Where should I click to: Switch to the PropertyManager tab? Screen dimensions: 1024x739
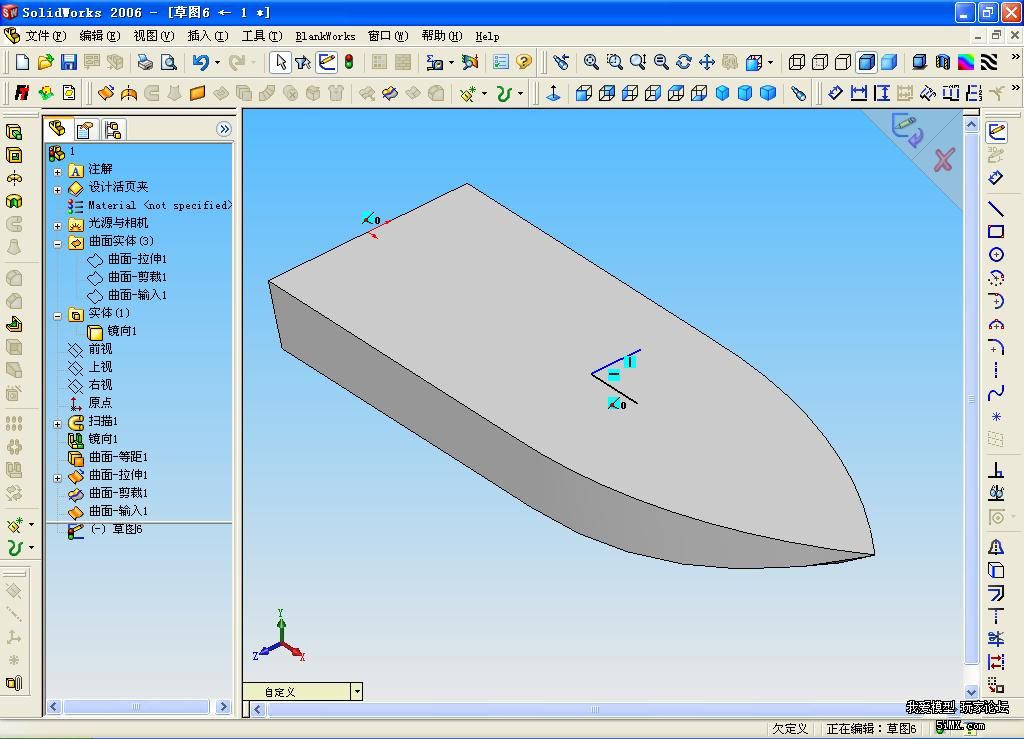(x=85, y=130)
